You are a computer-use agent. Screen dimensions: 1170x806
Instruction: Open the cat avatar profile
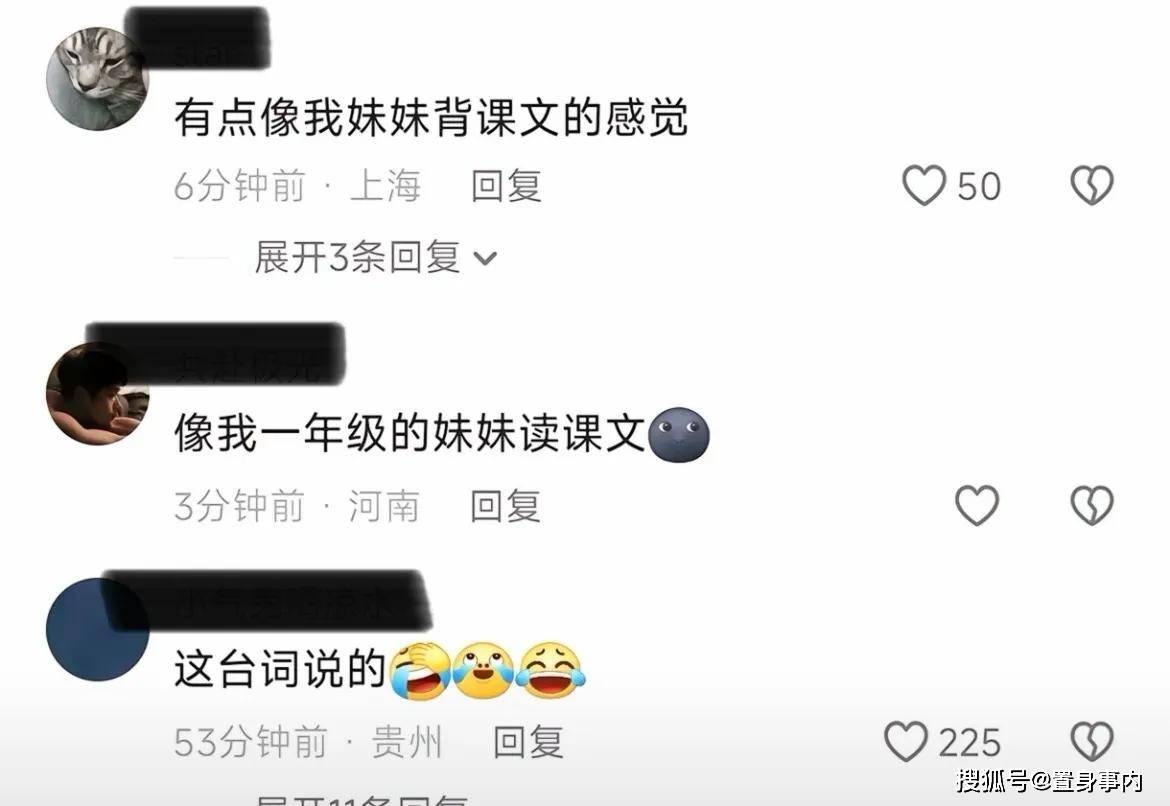click(x=97, y=78)
